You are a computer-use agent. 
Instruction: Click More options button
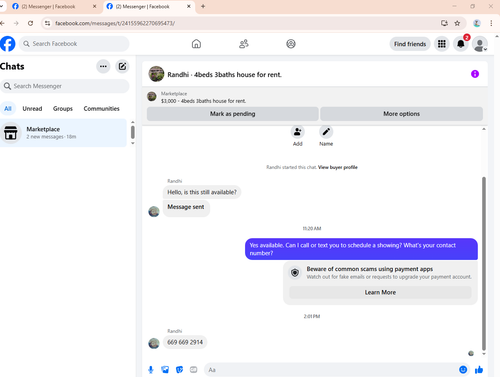click(401, 114)
